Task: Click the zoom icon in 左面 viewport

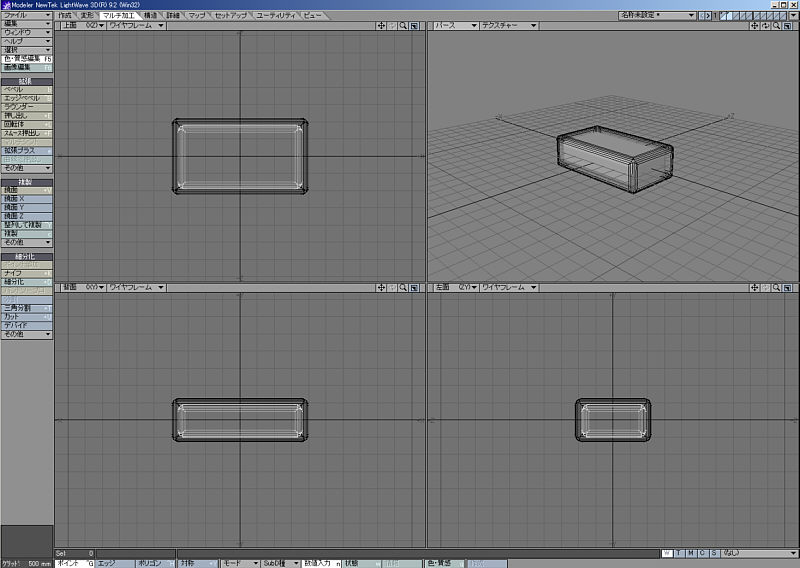Action: pos(776,287)
